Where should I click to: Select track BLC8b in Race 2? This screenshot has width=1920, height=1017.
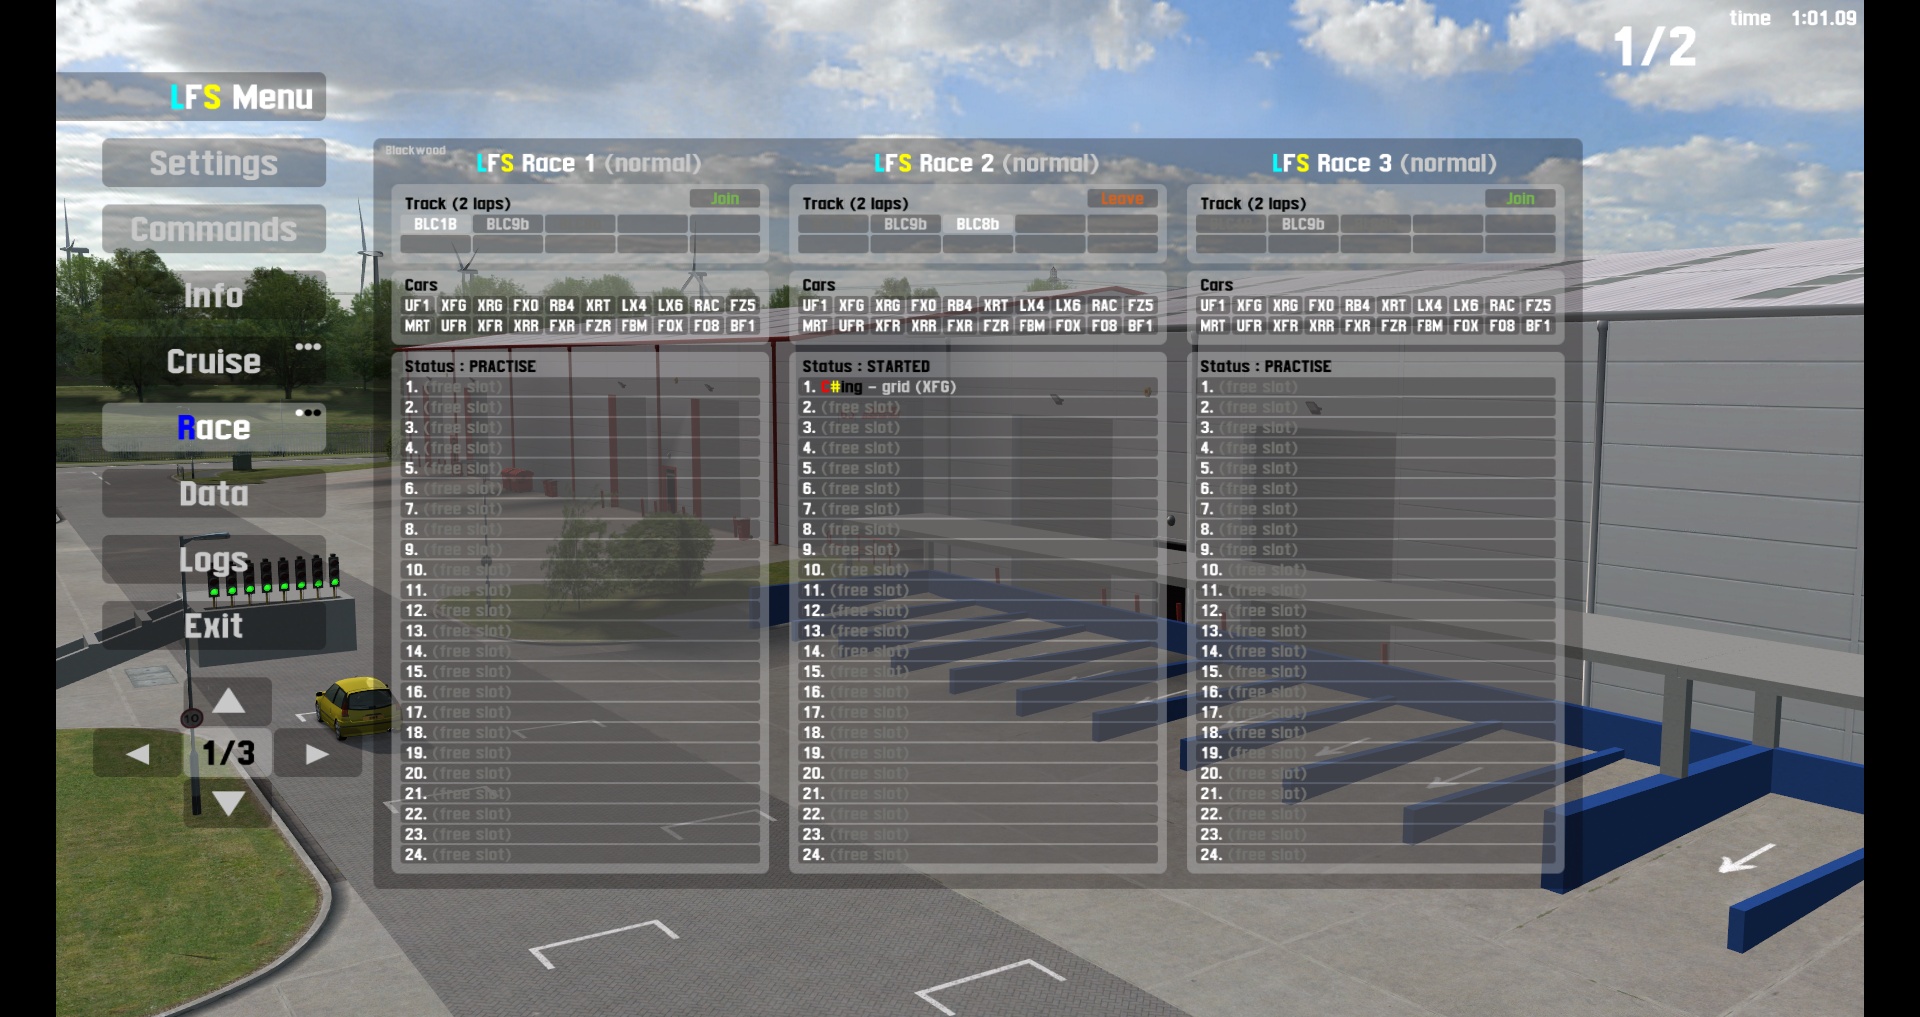point(978,224)
